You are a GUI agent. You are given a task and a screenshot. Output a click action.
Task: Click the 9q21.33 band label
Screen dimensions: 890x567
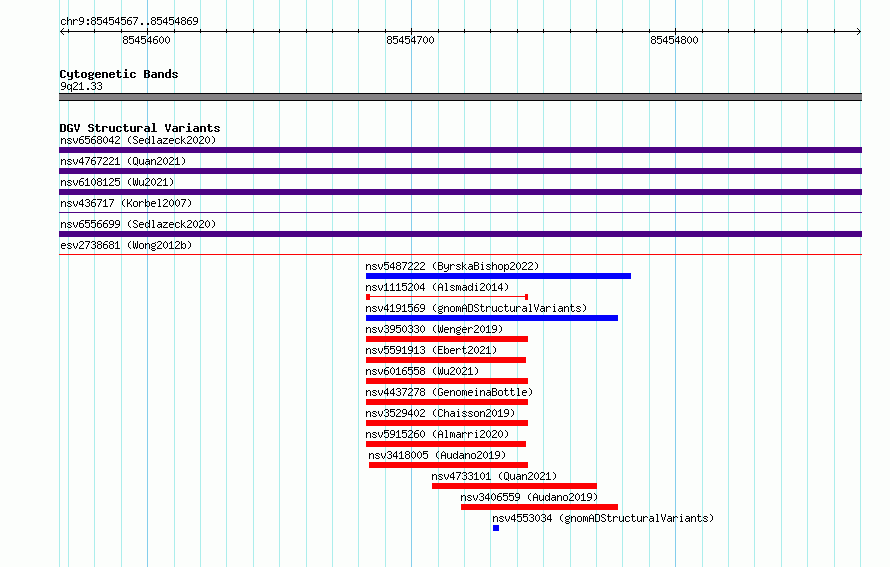pos(81,86)
